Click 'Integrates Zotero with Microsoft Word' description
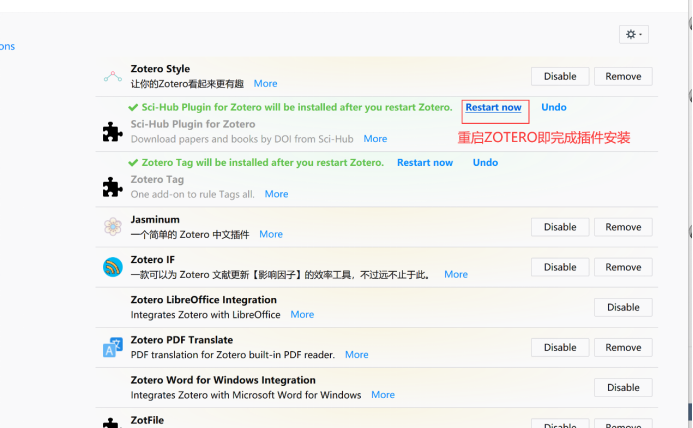This screenshot has height=428, width=693. coord(246,395)
